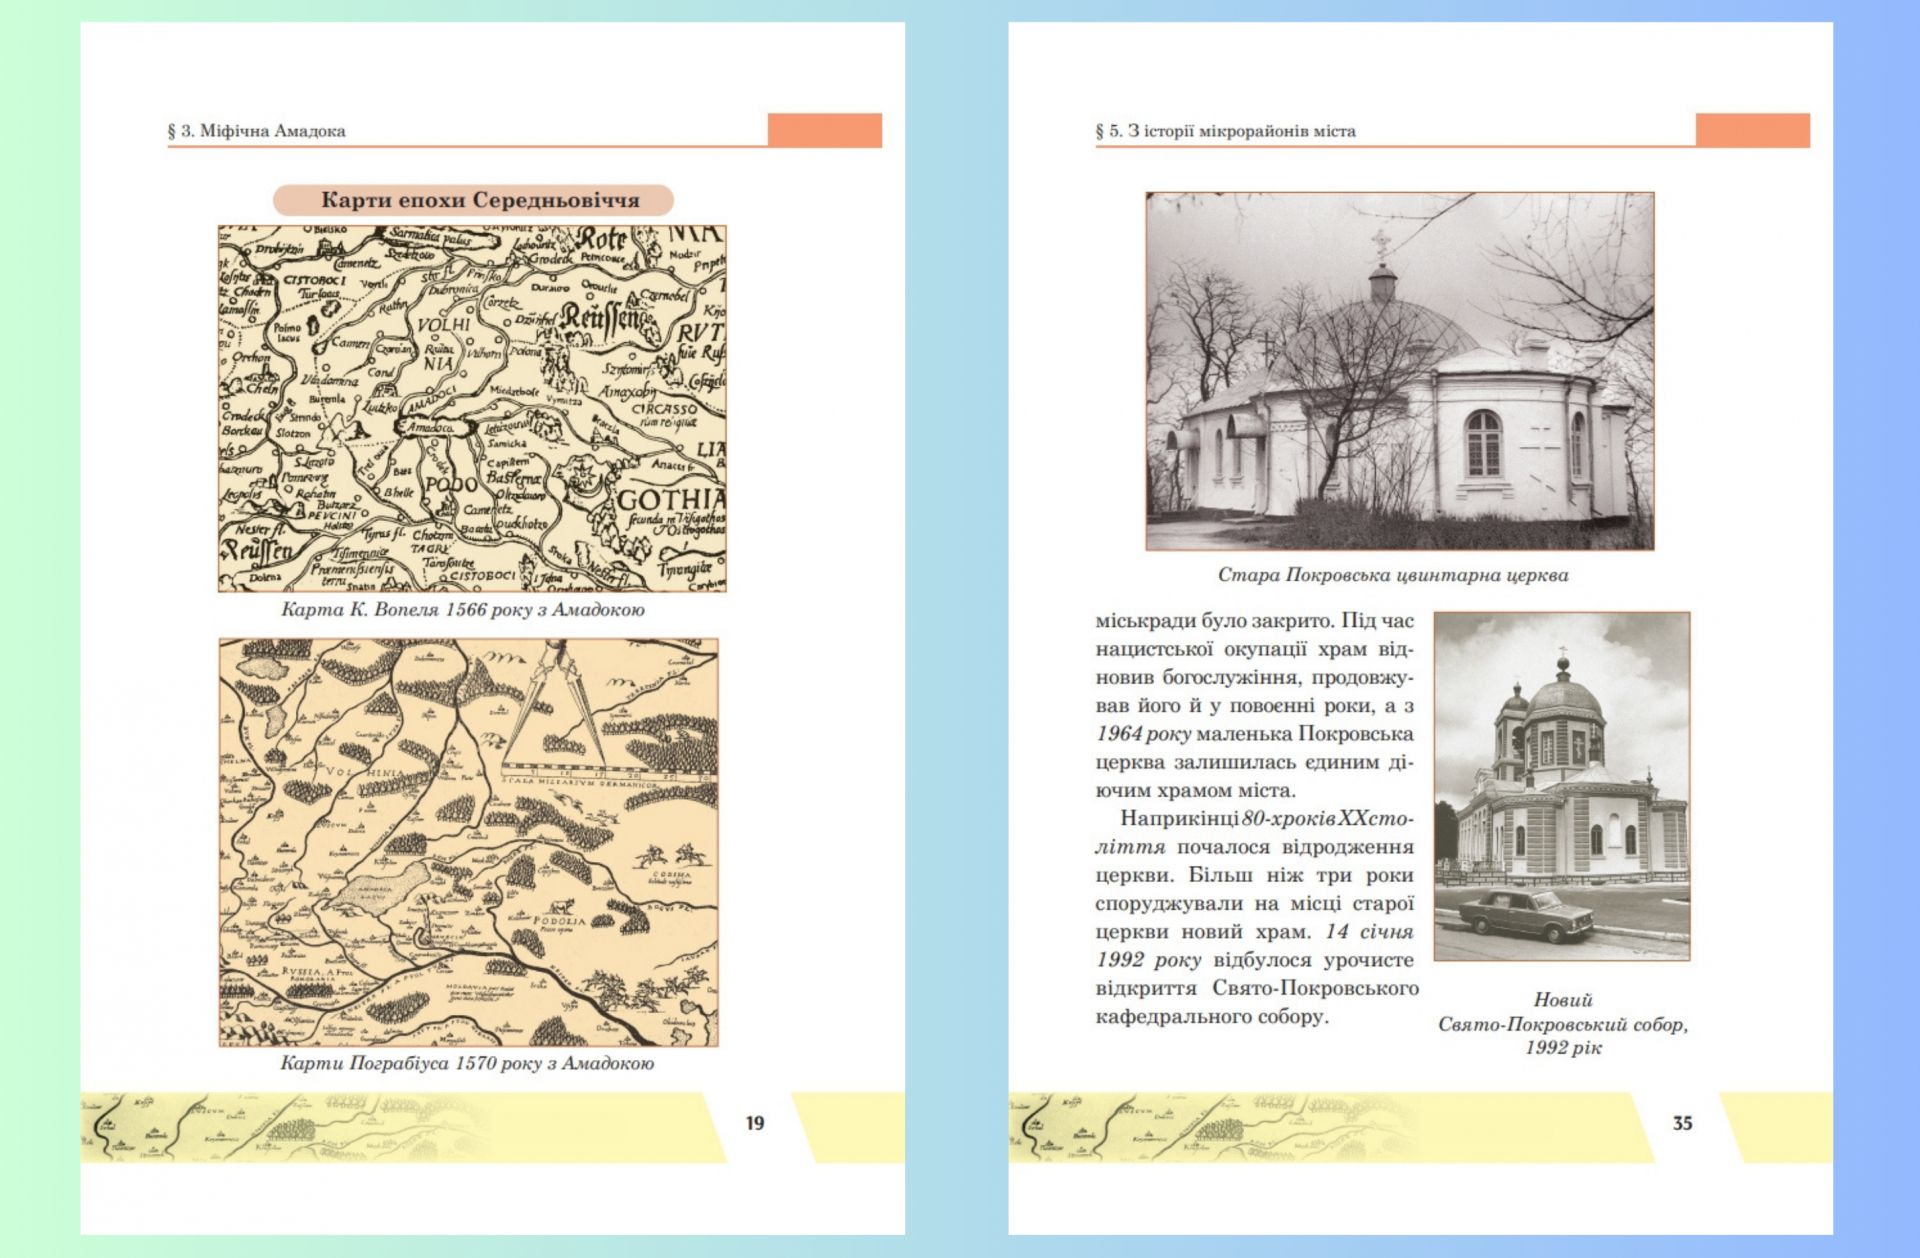Screen dimensions: 1920x1258
Task: Click caption 'Карти Пограбіуса 1570 року з Амадокою'
Action: click(467, 1063)
